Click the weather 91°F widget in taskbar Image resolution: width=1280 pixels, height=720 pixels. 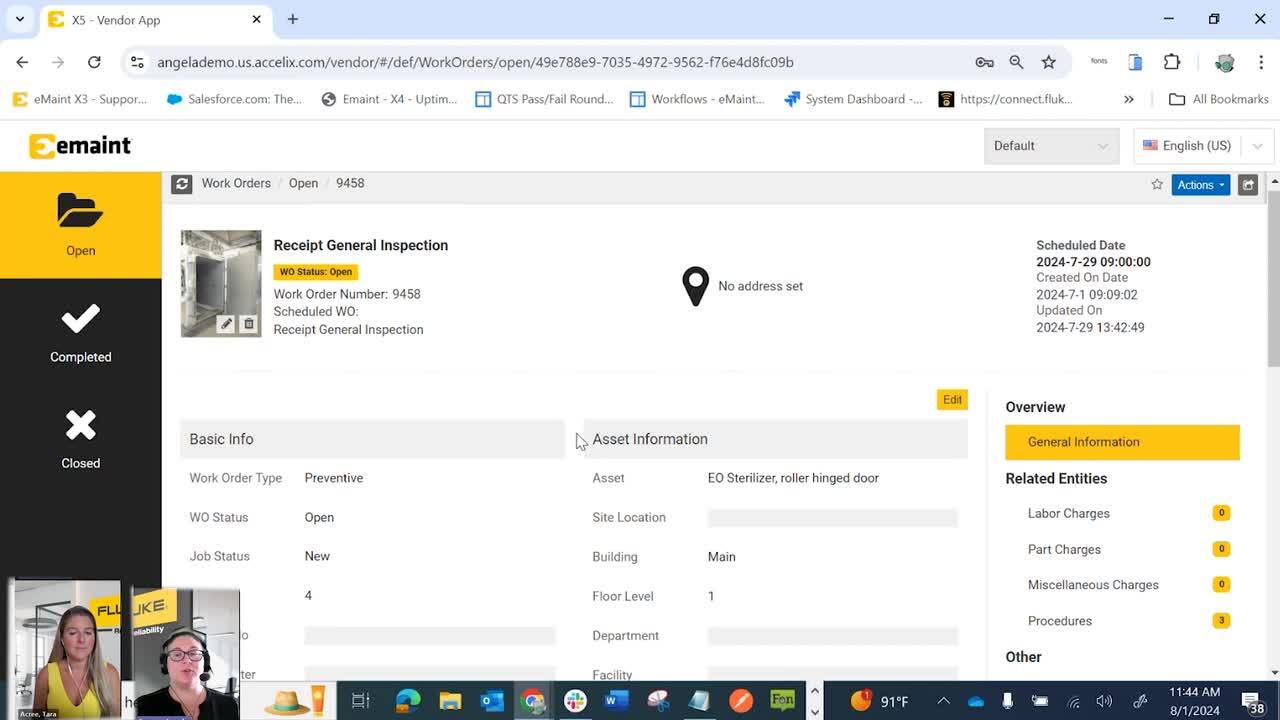tap(880, 701)
